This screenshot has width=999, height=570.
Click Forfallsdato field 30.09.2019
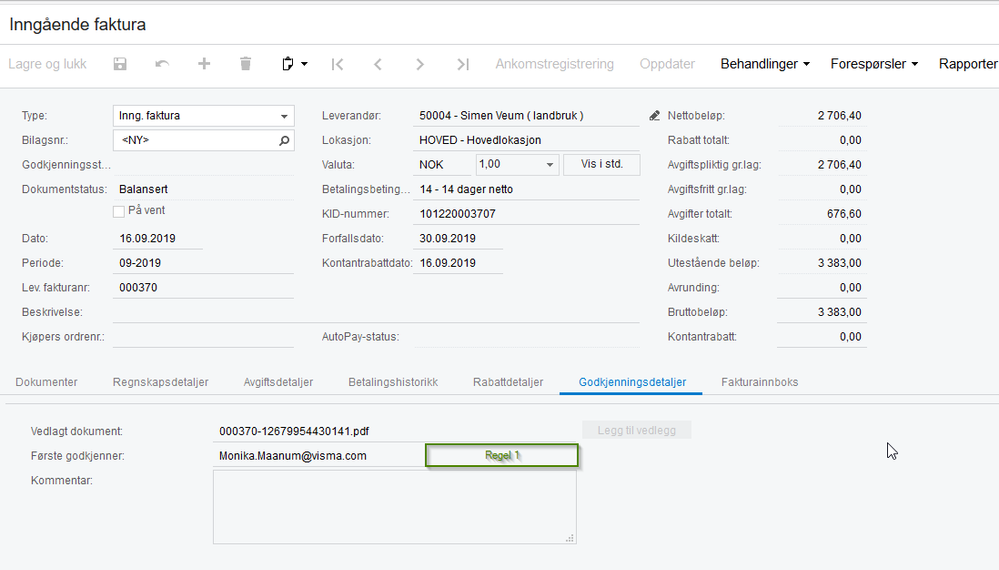click(x=457, y=238)
